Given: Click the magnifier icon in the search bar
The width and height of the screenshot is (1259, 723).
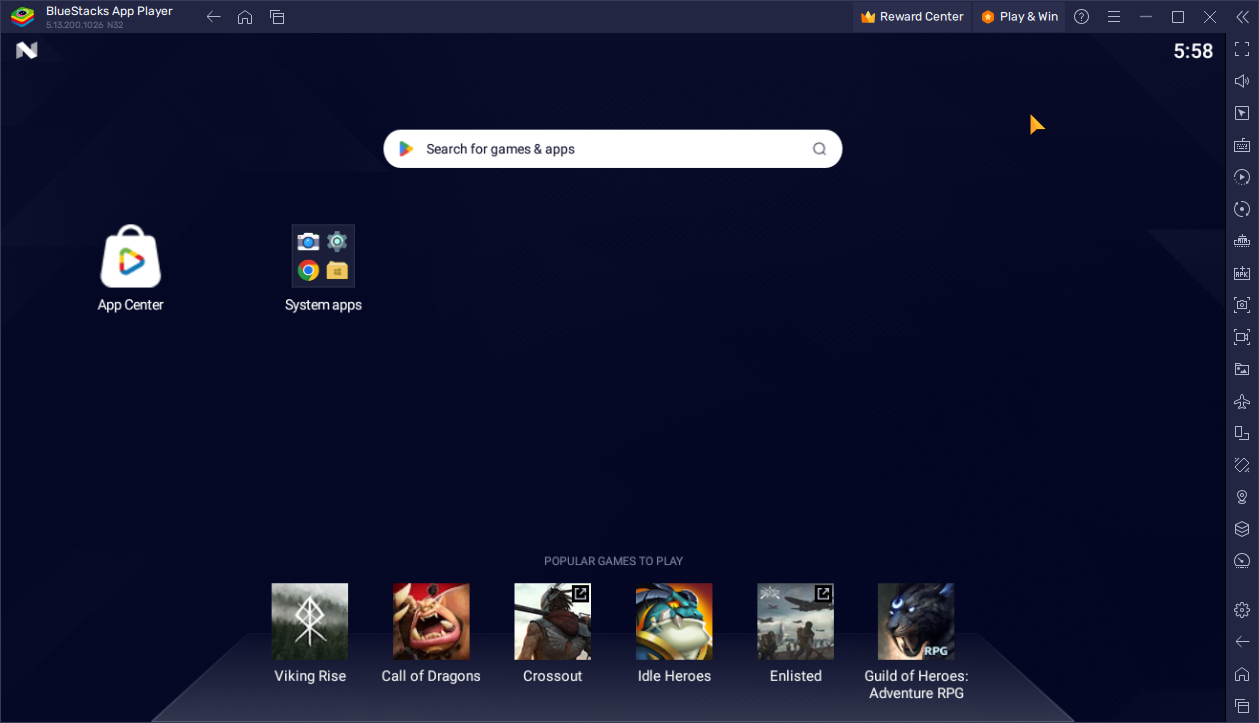Looking at the screenshot, I should tap(819, 149).
